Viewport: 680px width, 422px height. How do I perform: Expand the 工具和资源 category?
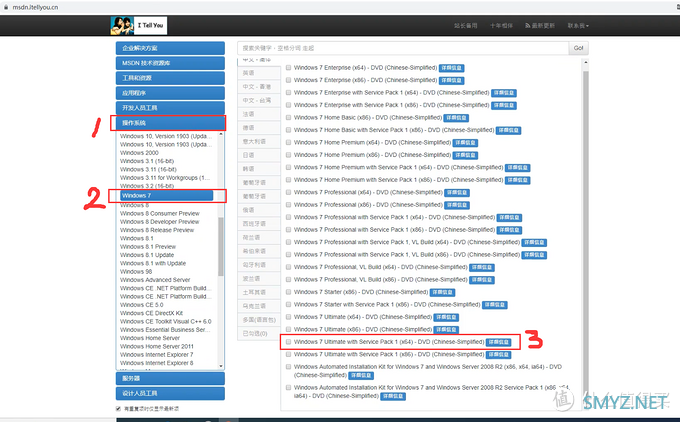point(170,78)
